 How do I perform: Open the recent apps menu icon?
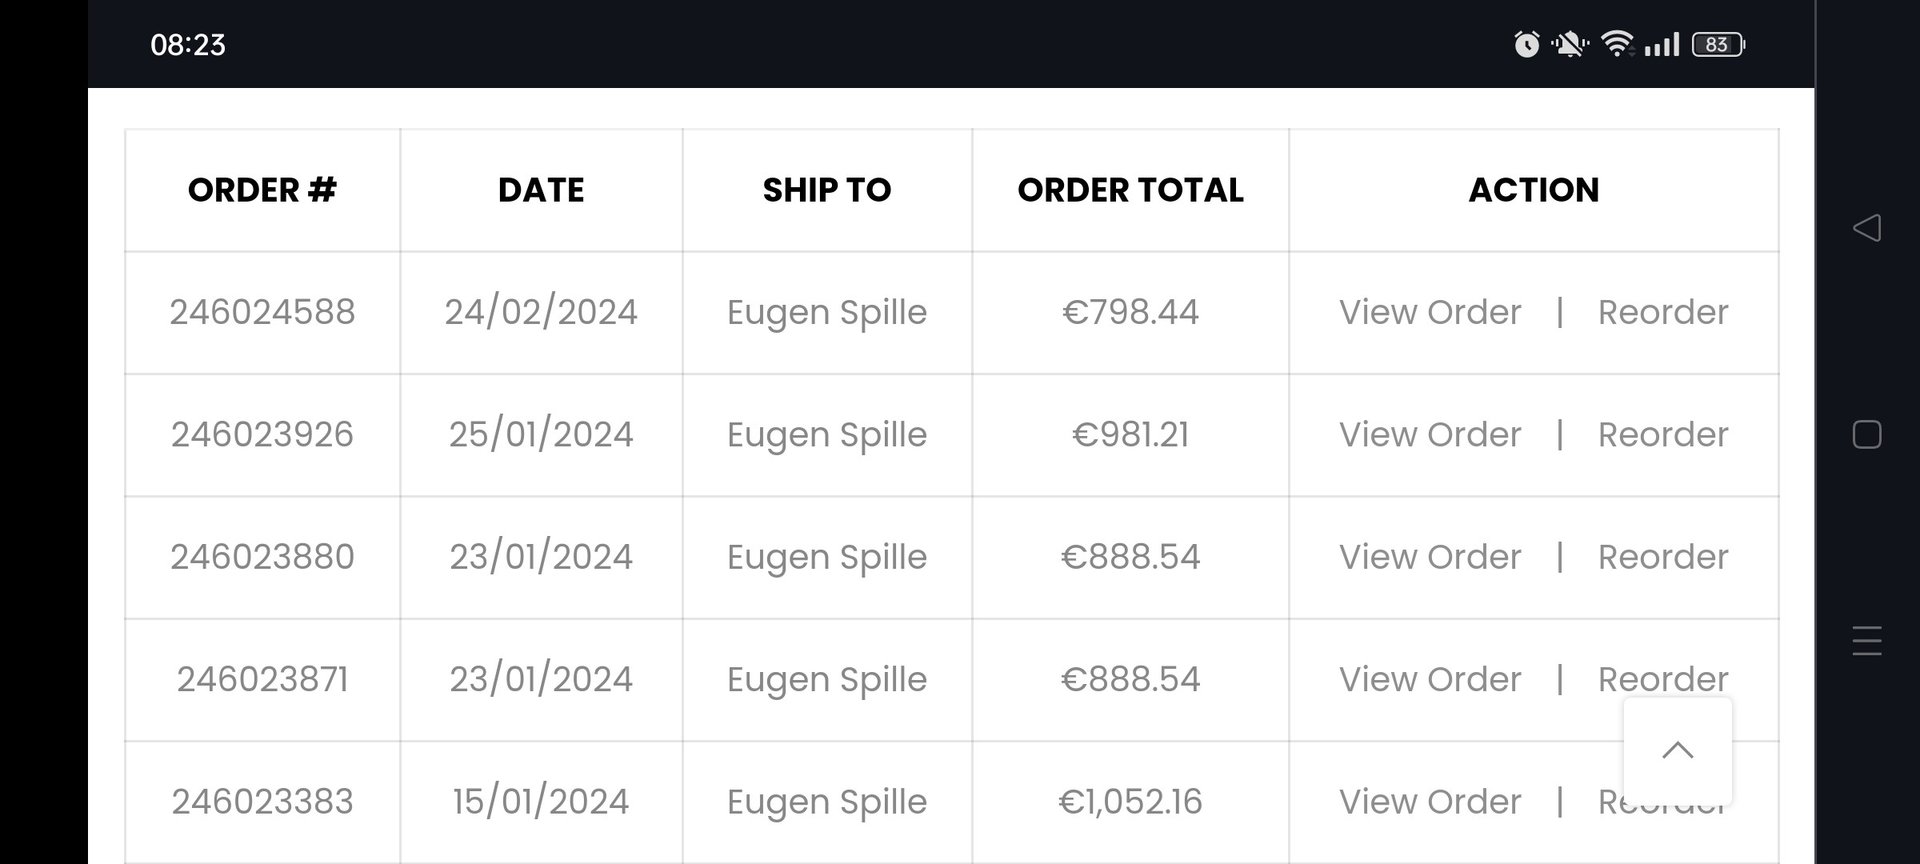tap(1866, 640)
